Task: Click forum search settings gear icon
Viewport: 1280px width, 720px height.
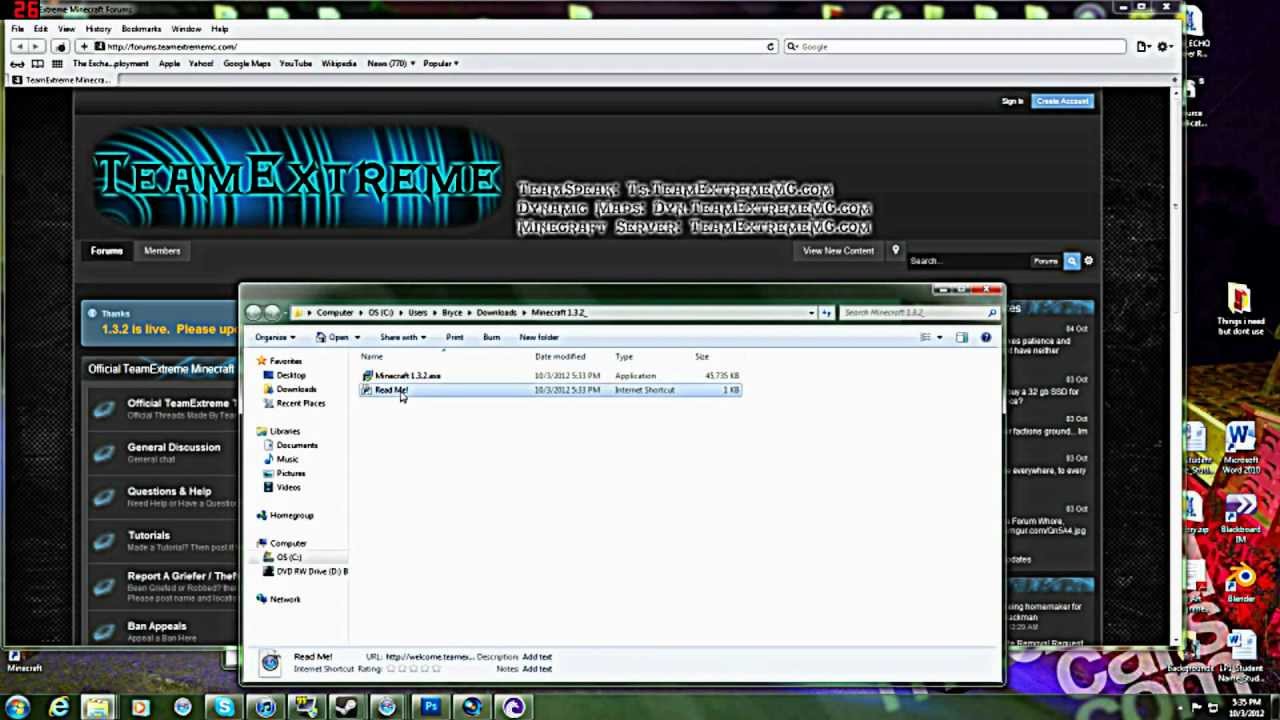Action: pos(1088,261)
